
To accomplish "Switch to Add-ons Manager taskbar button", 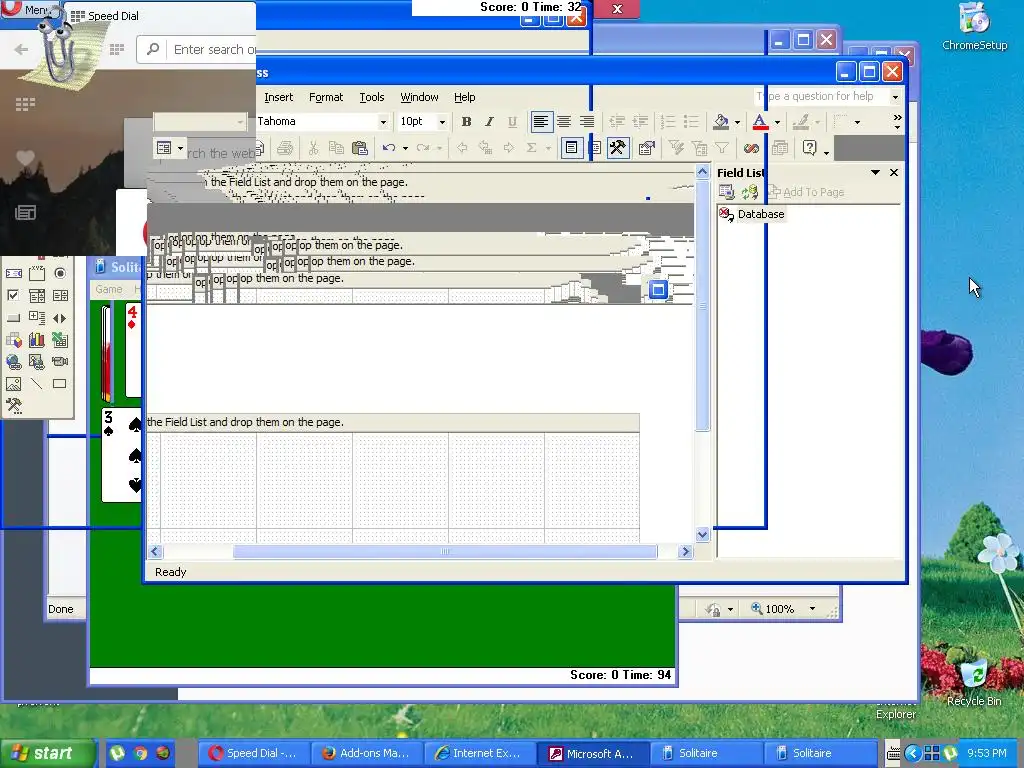I will coord(367,753).
